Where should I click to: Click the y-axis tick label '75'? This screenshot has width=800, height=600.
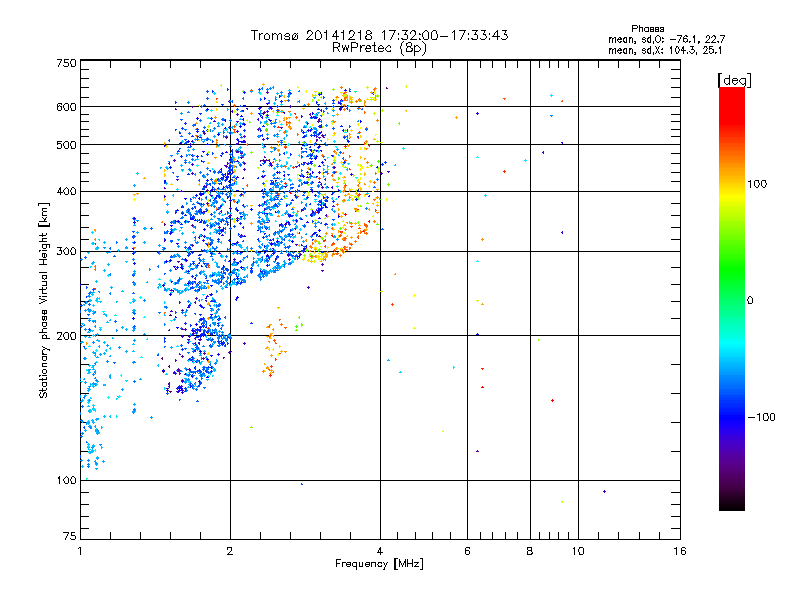tap(70, 536)
